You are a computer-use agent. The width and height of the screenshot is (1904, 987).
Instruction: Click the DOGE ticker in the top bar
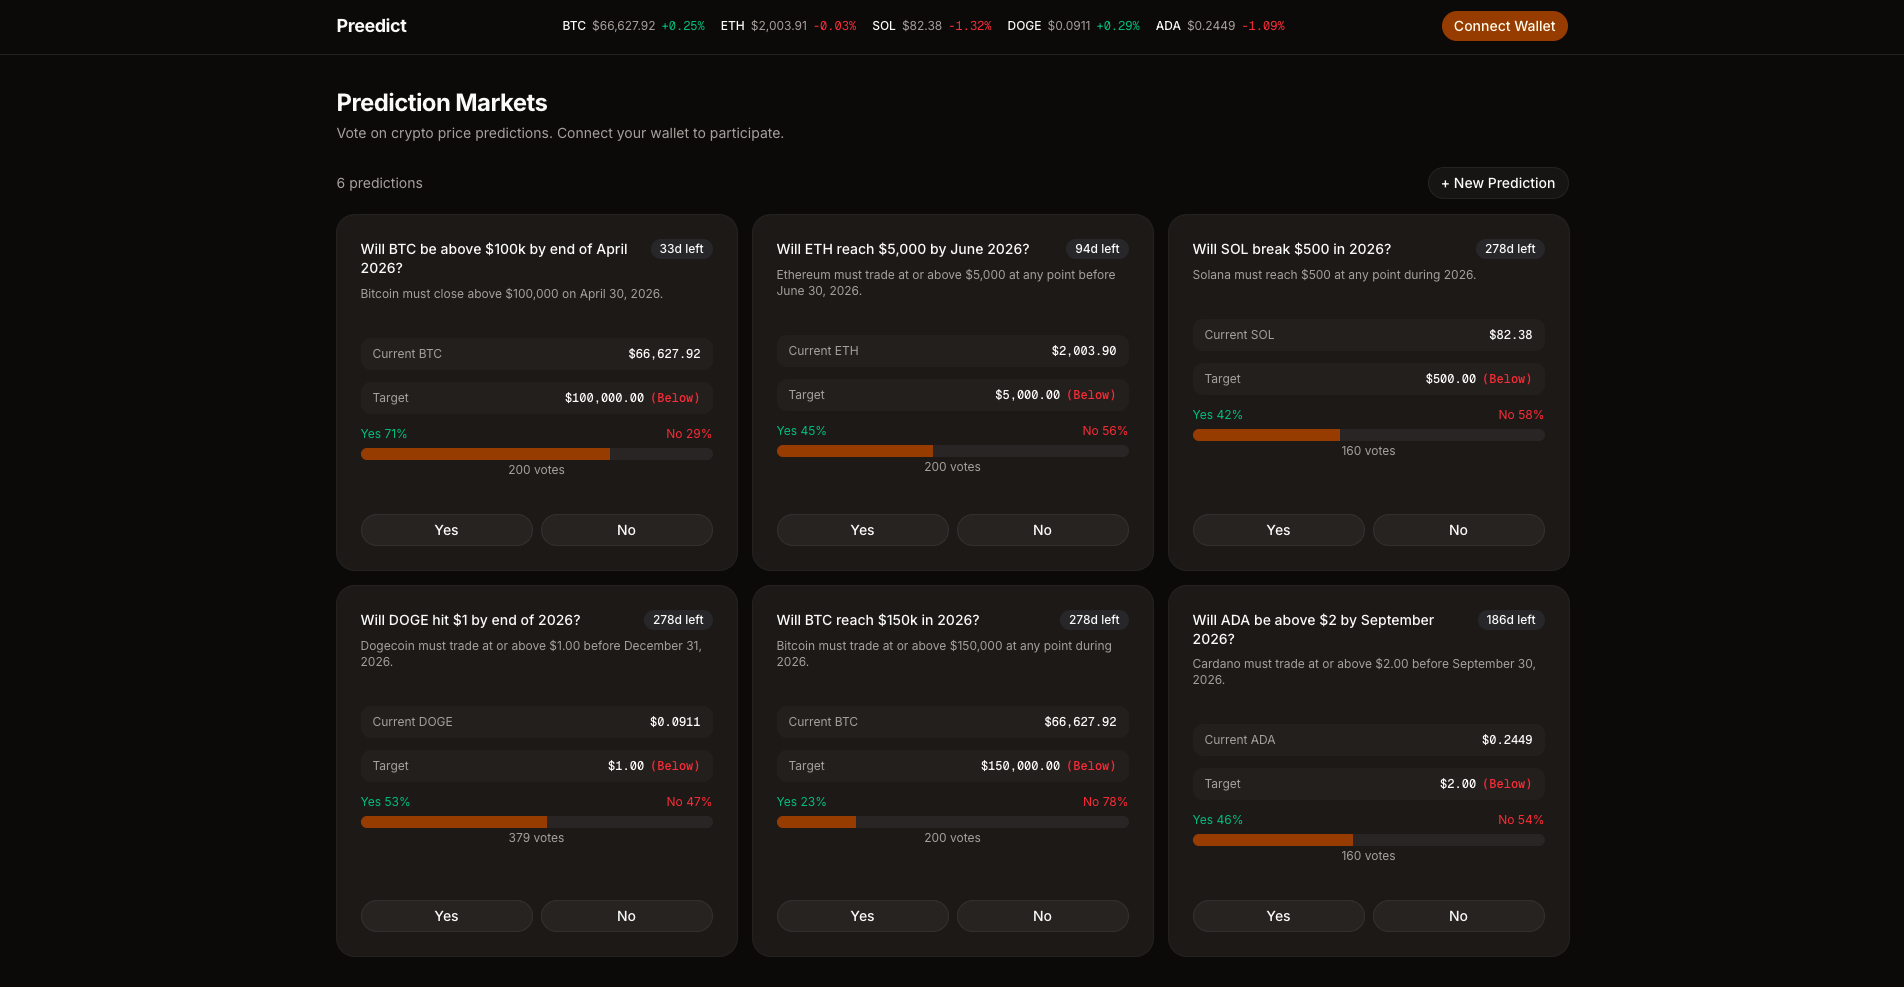(x=1072, y=26)
